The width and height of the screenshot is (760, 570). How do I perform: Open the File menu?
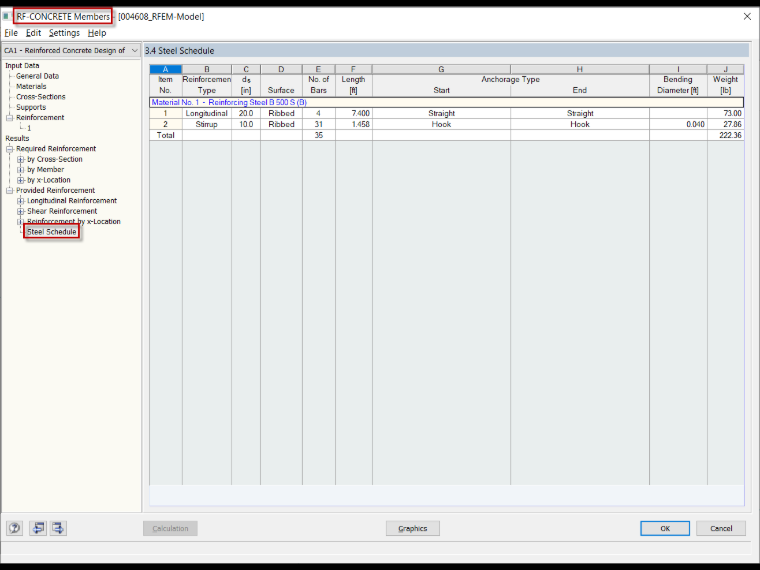[x=11, y=33]
